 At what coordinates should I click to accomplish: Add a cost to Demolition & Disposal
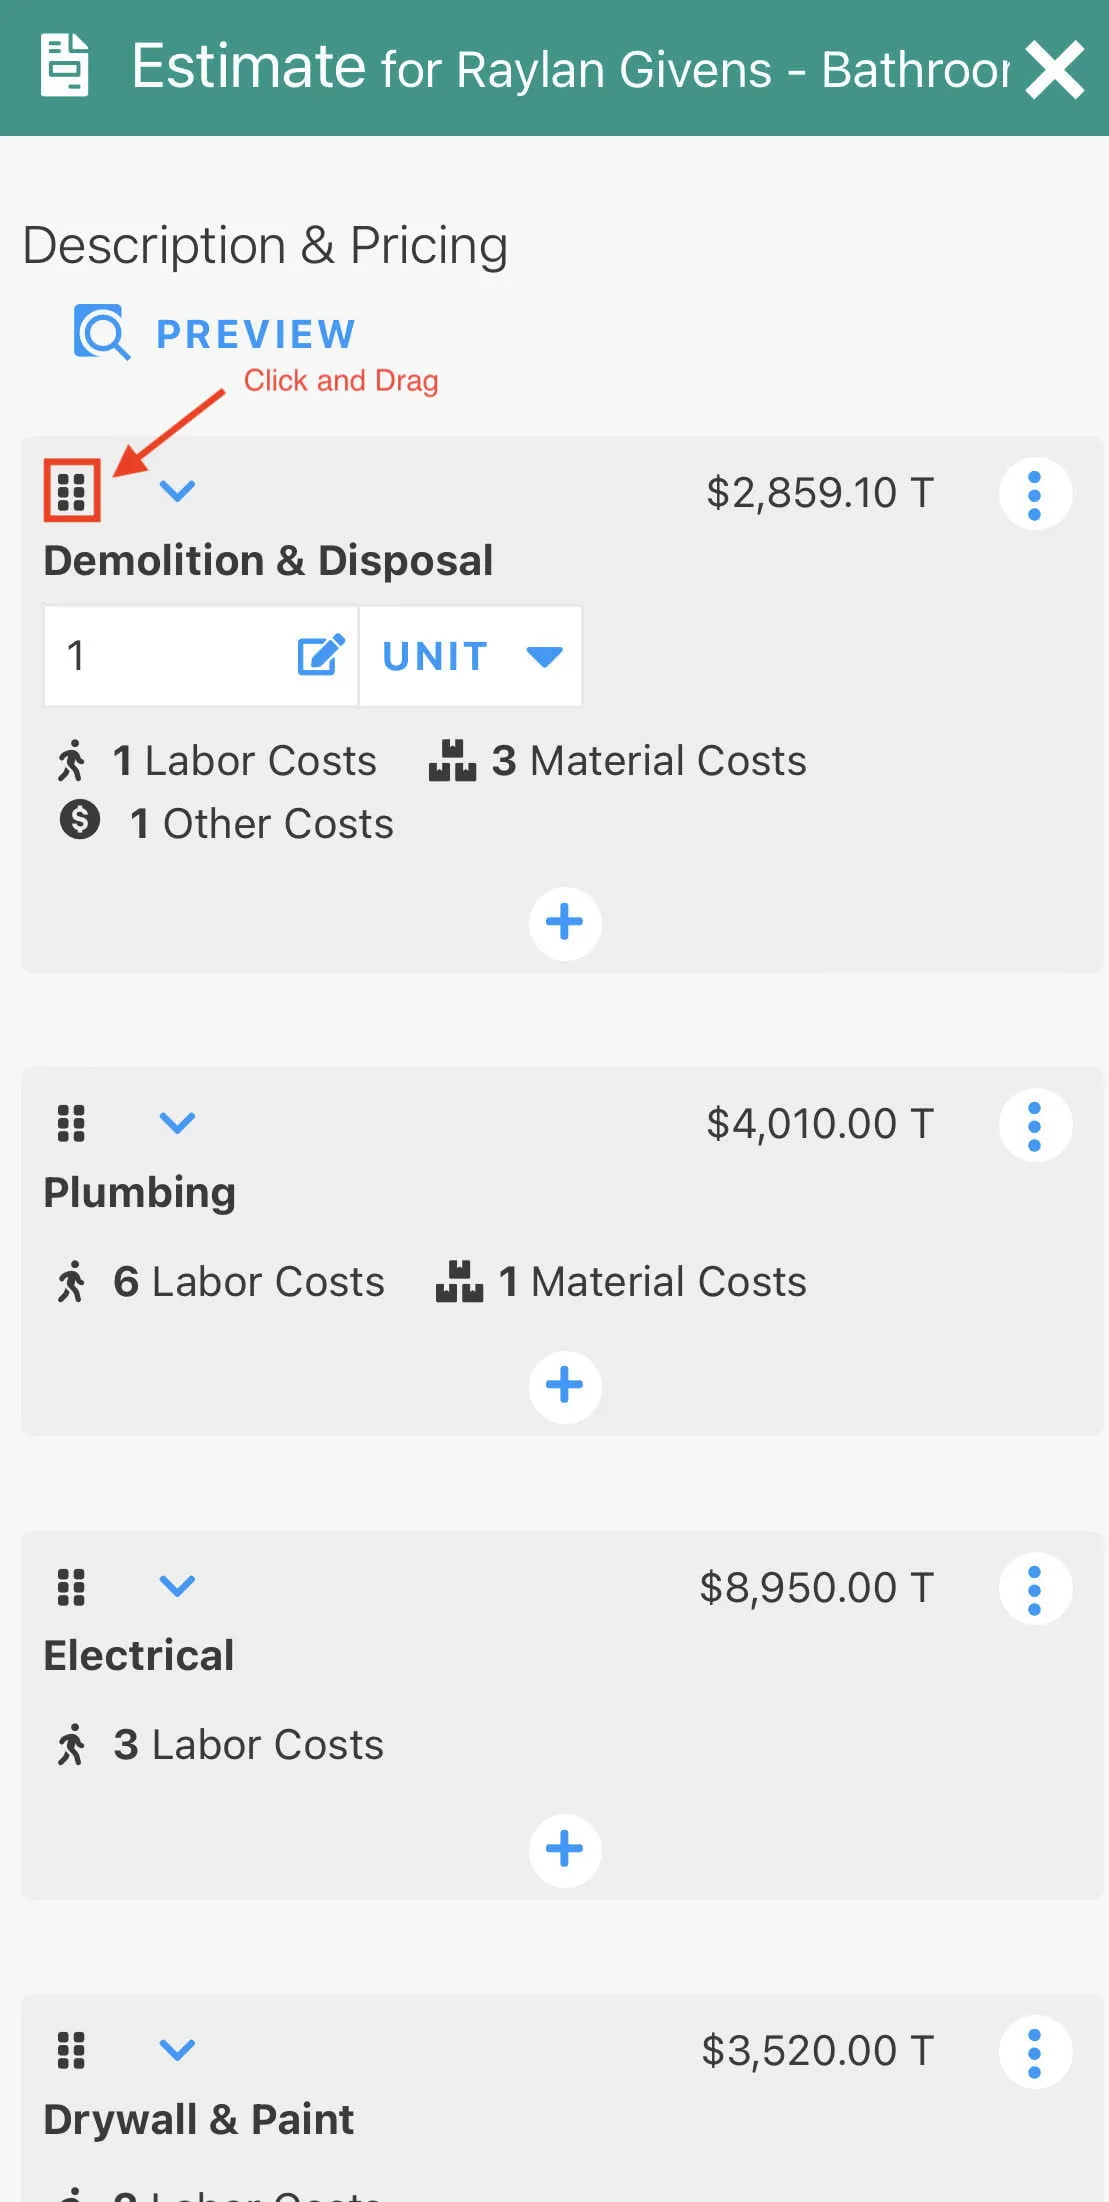coord(565,922)
